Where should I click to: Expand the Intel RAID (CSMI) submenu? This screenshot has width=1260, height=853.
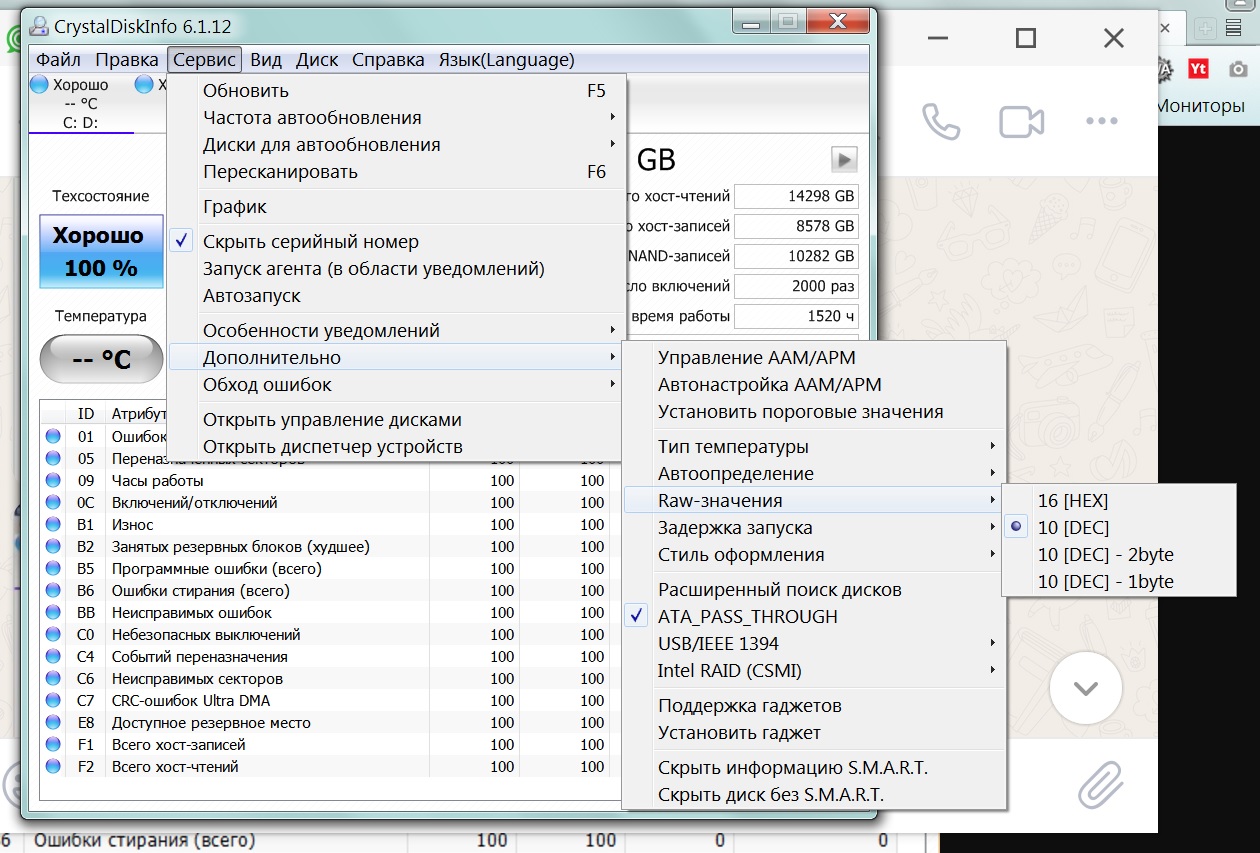(x=812, y=671)
